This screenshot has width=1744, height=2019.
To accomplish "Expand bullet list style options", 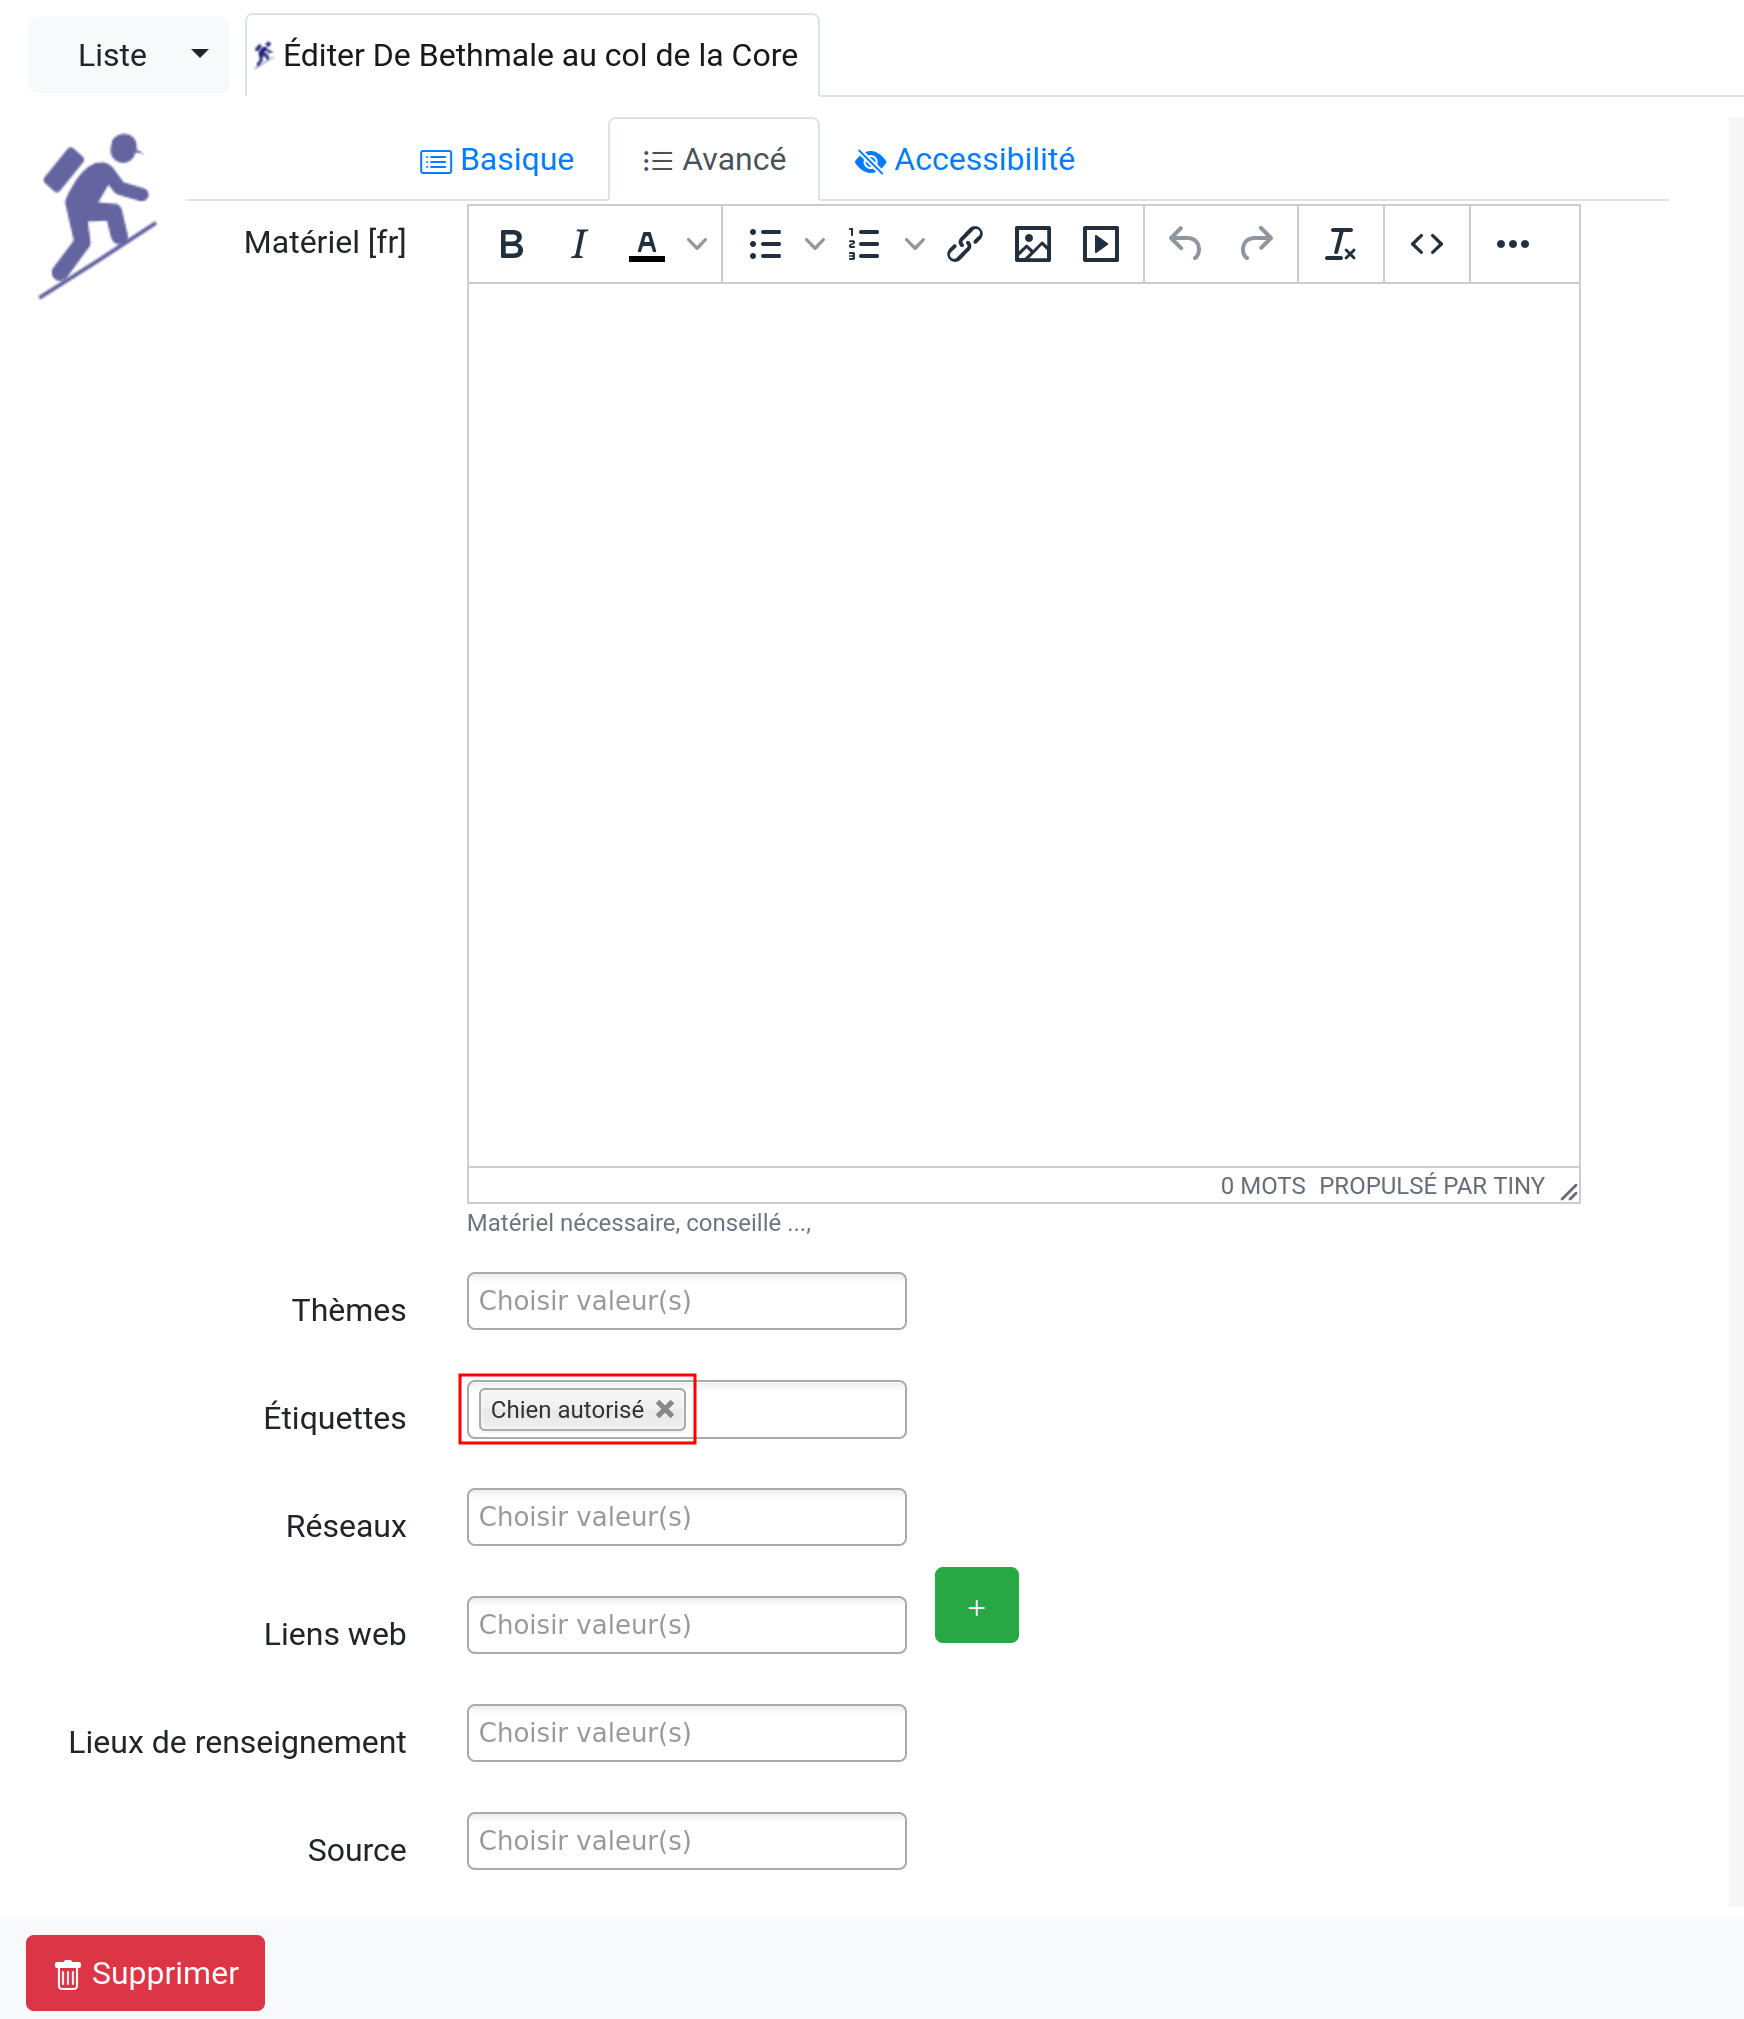I will 815,244.
